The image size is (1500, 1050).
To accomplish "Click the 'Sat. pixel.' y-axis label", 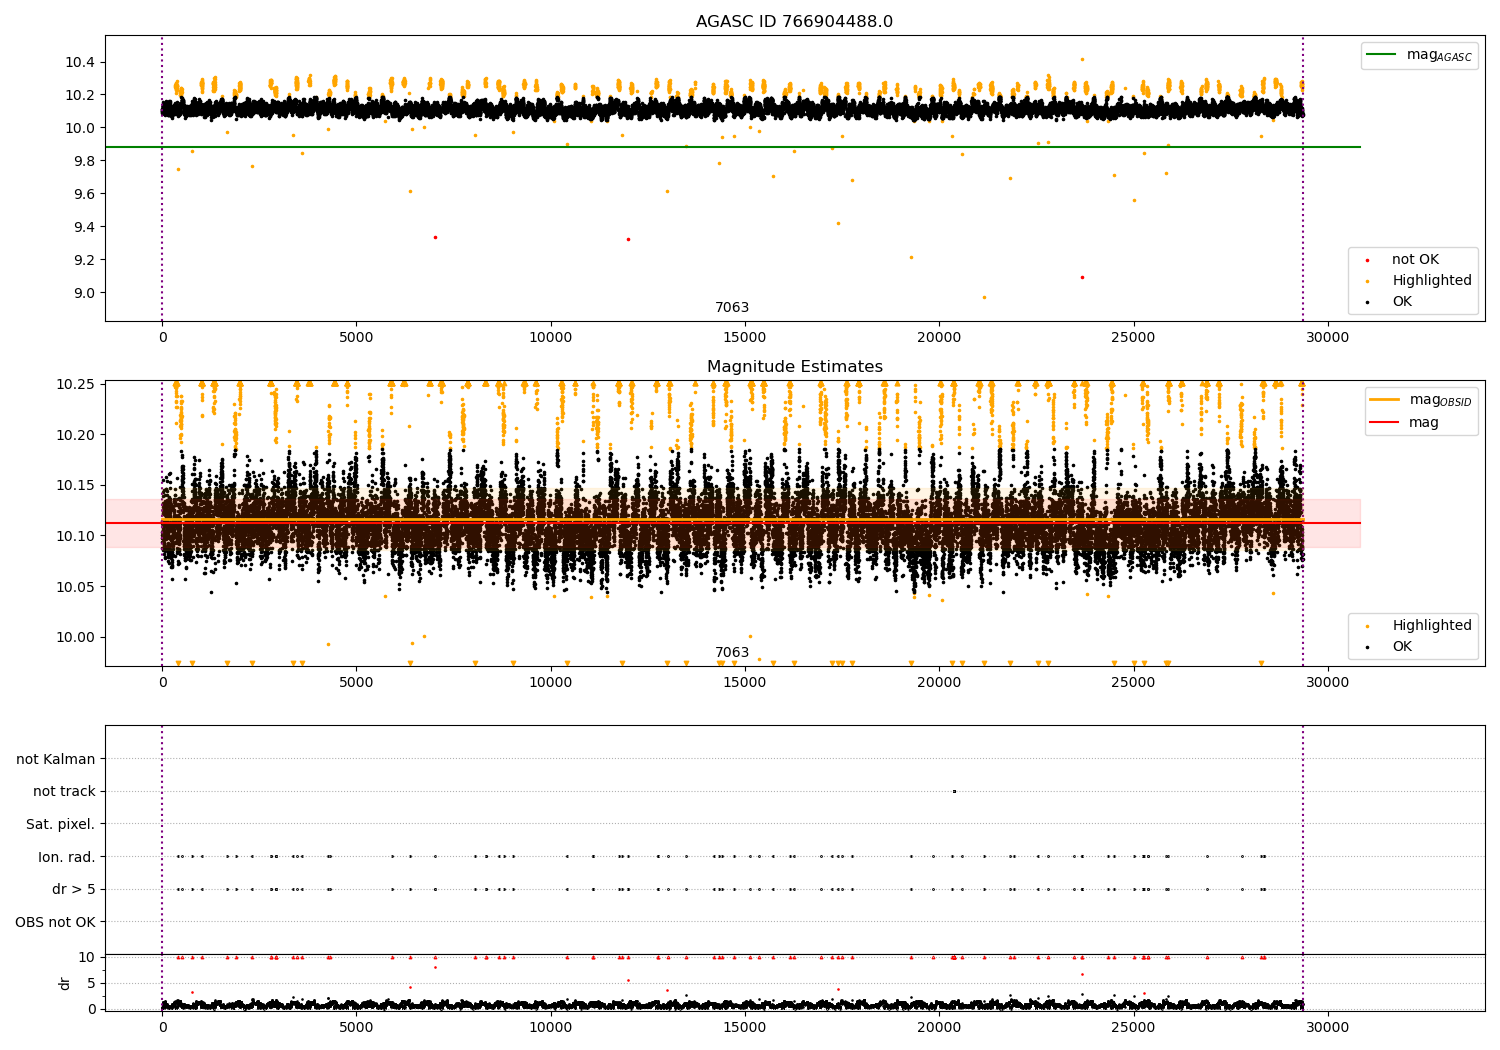I will click(x=61, y=824).
